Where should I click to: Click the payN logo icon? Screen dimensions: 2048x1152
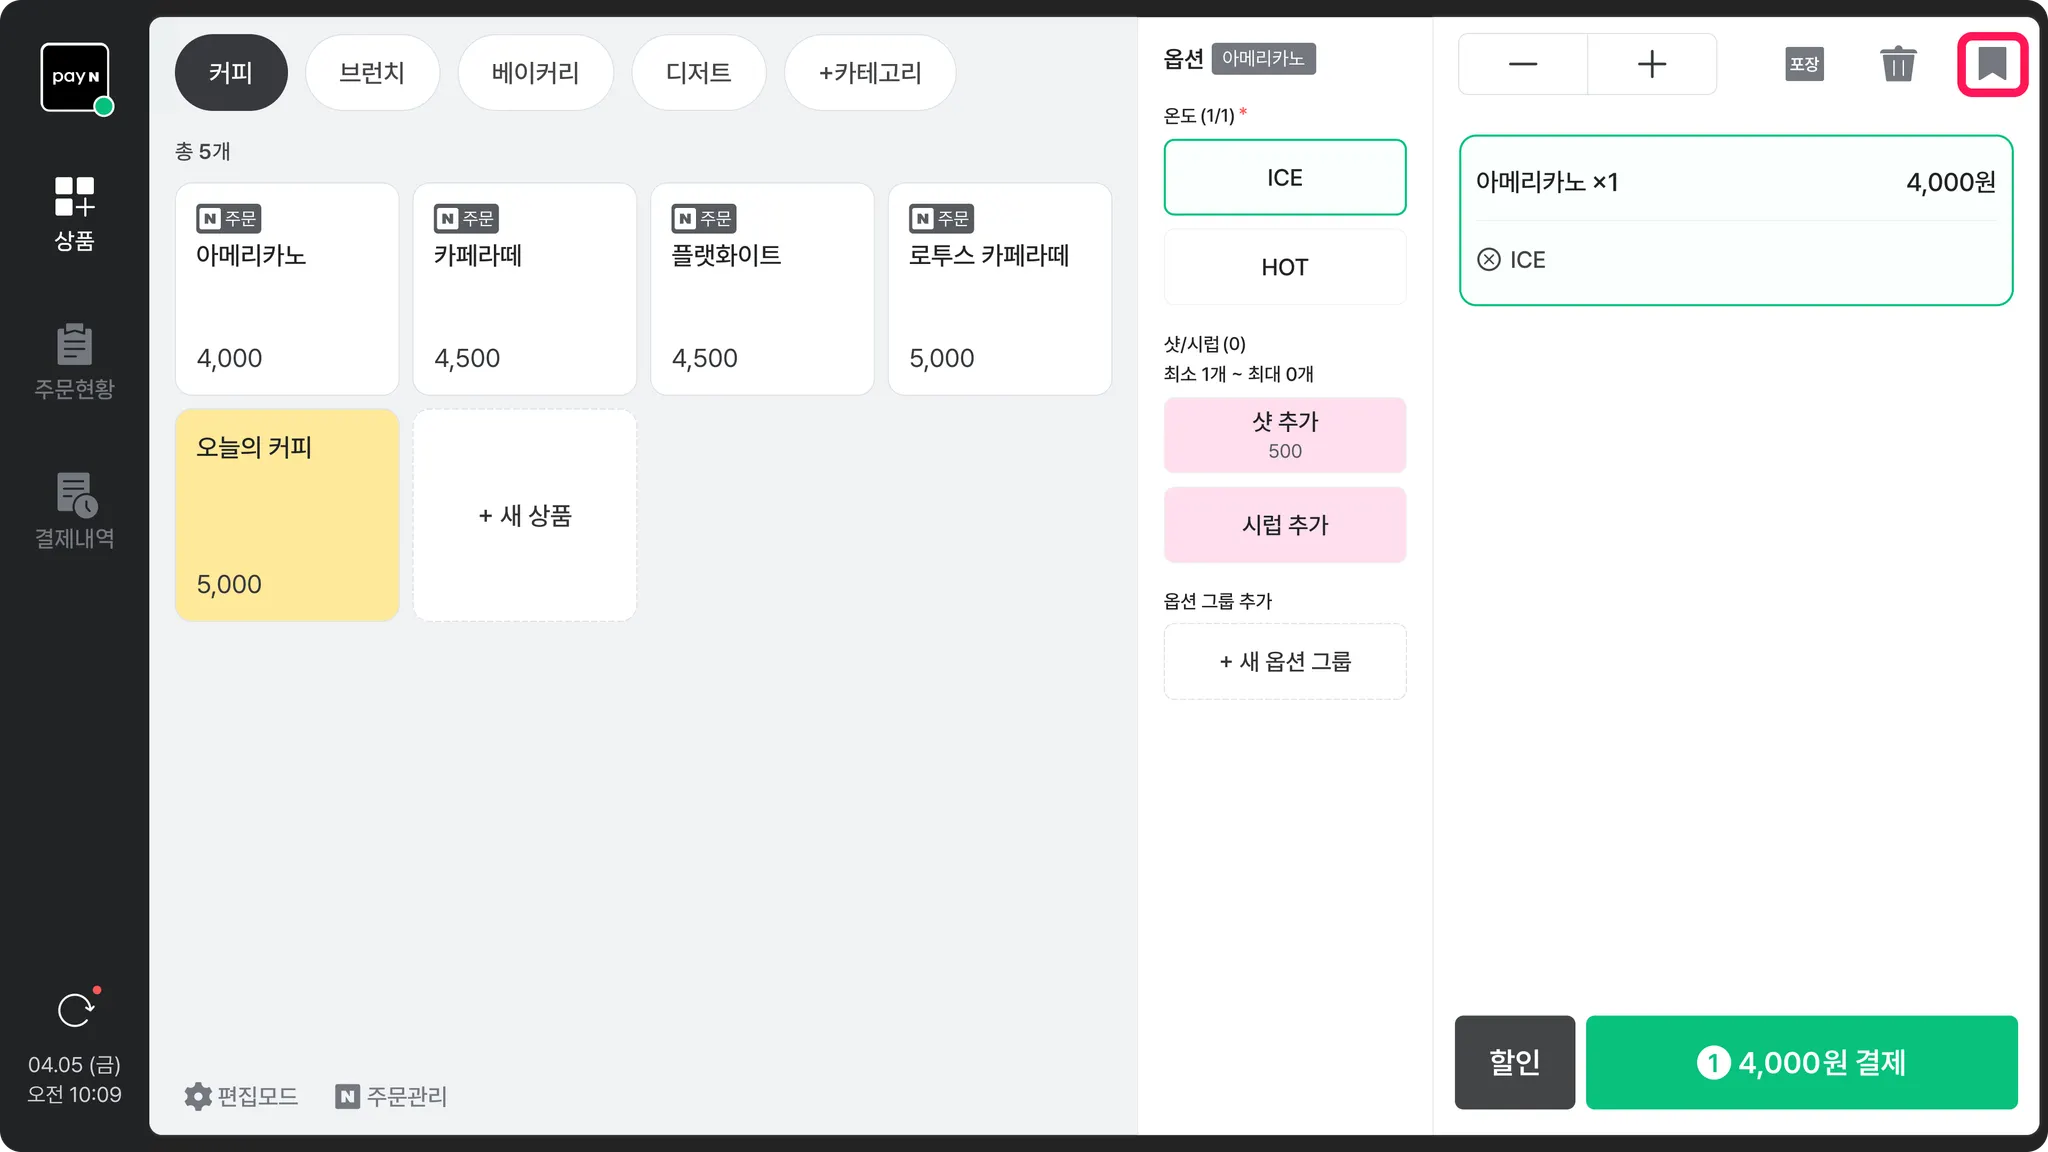point(75,77)
